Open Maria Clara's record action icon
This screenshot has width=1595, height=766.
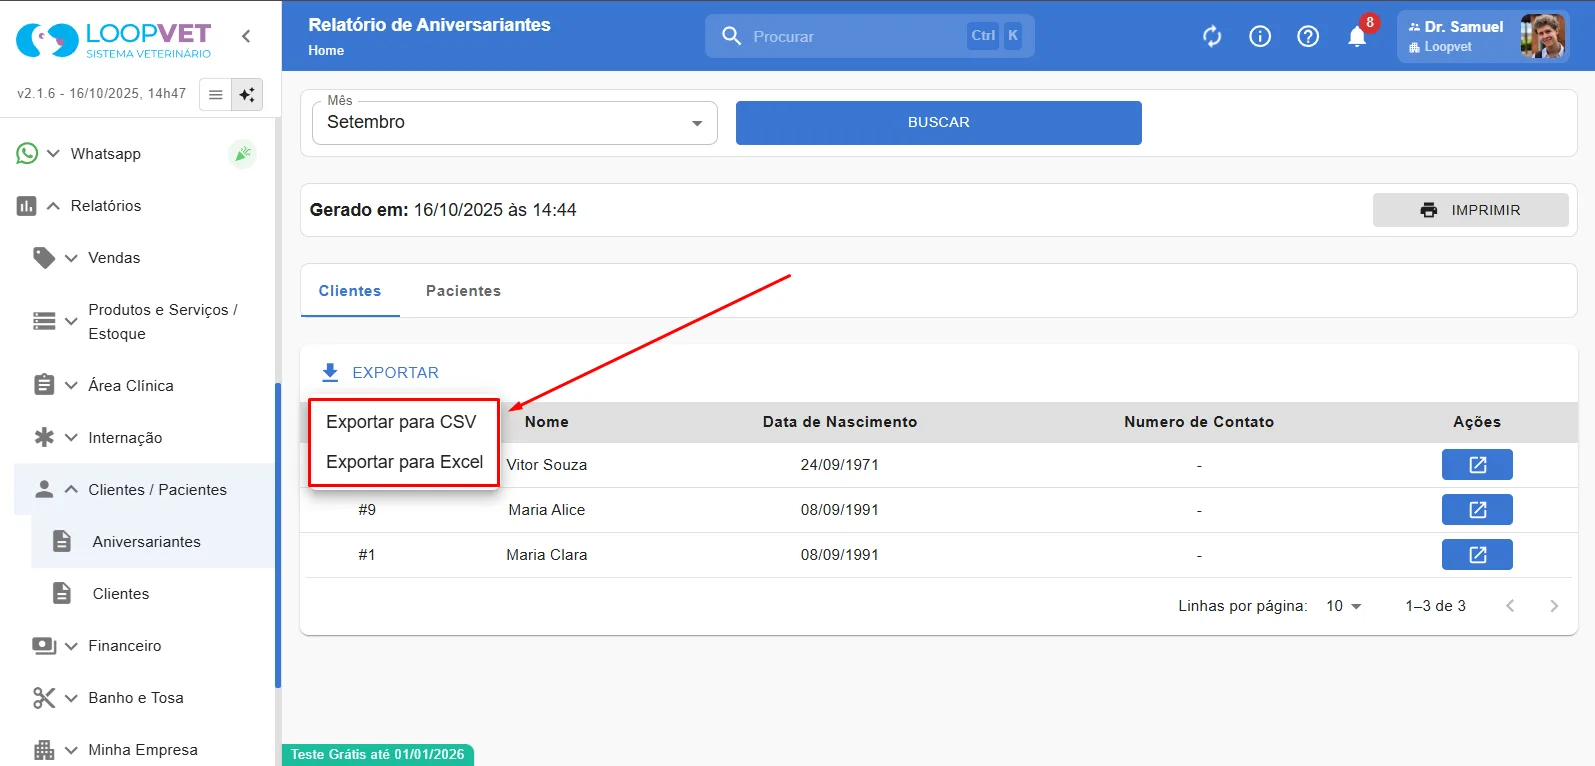click(x=1477, y=555)
